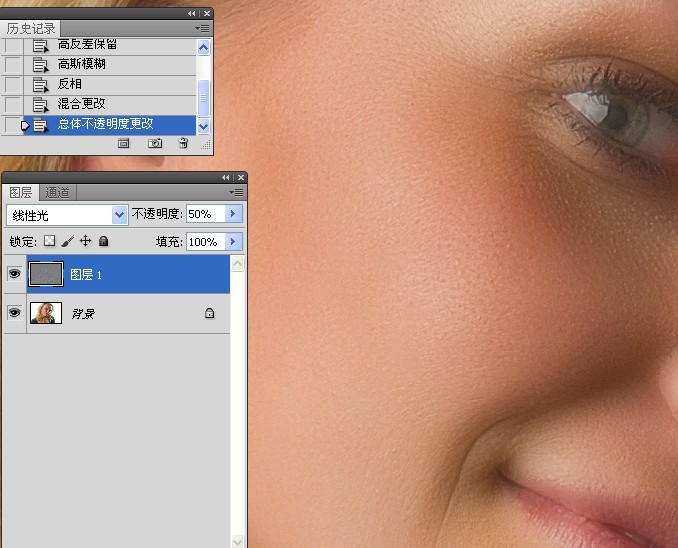678x548 pixels.
Task: Open Layers panel options menu
Action: [x=236, y=192]
